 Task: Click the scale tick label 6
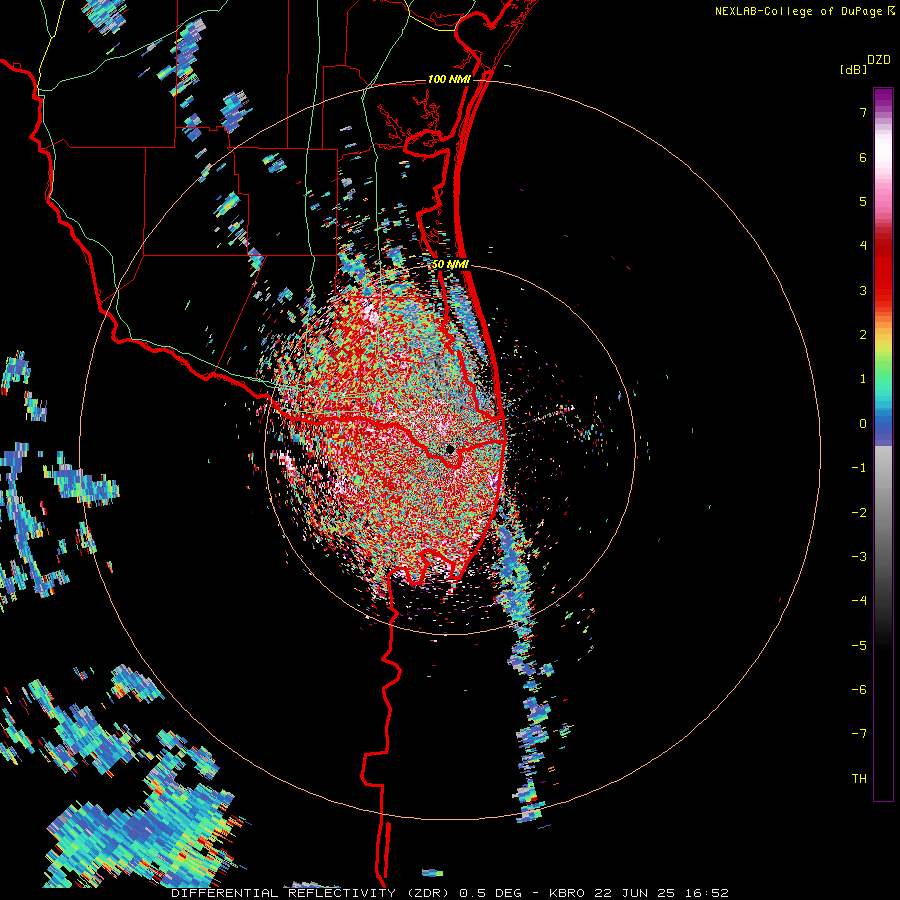[863, 157]
